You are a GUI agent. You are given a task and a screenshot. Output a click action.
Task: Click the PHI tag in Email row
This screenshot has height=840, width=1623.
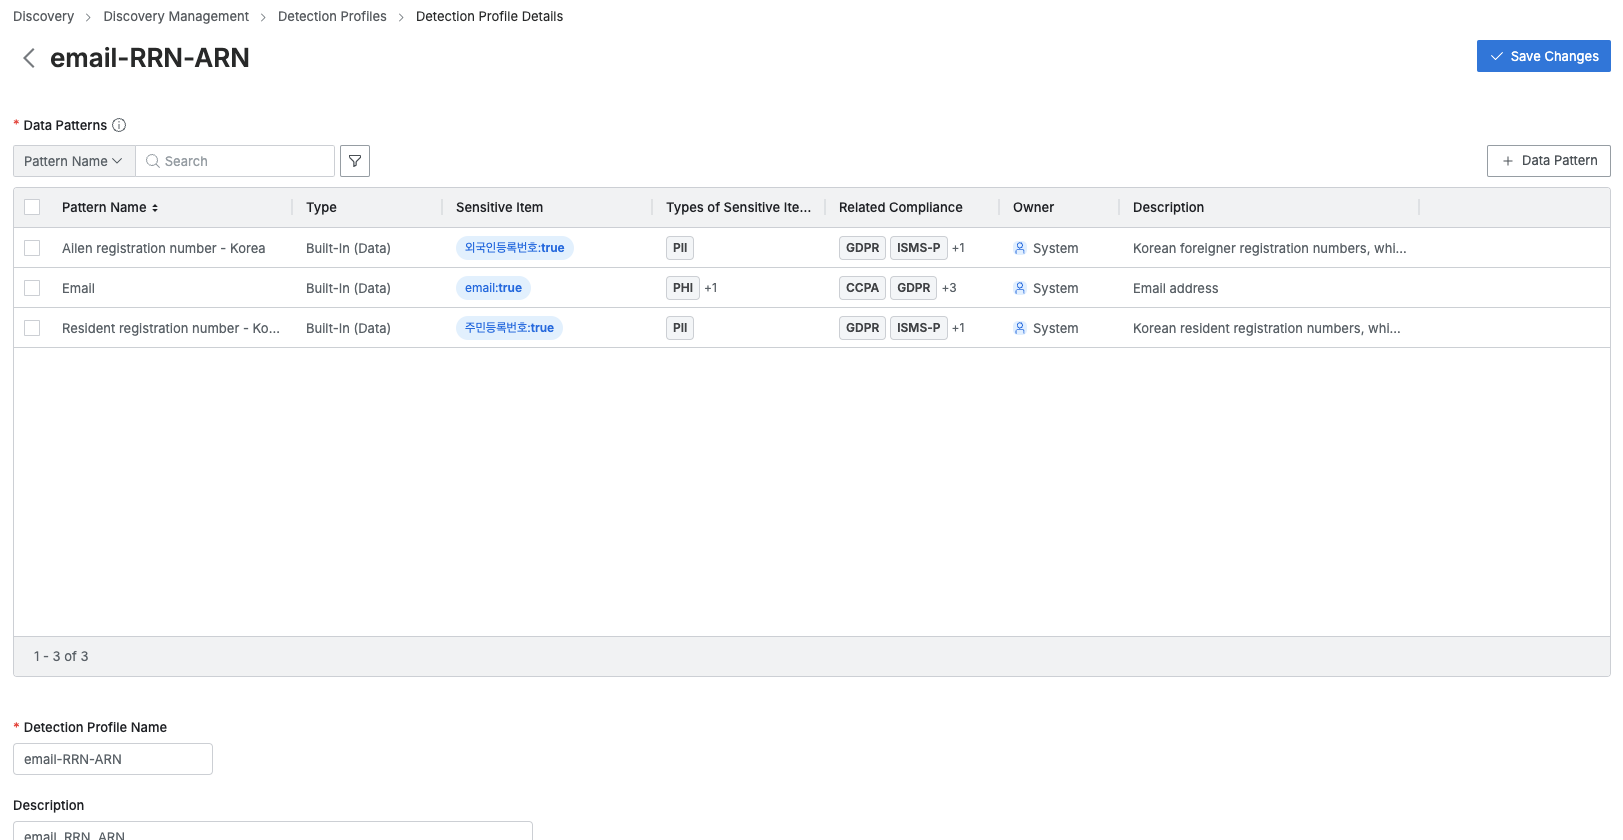tap(682, 288)
